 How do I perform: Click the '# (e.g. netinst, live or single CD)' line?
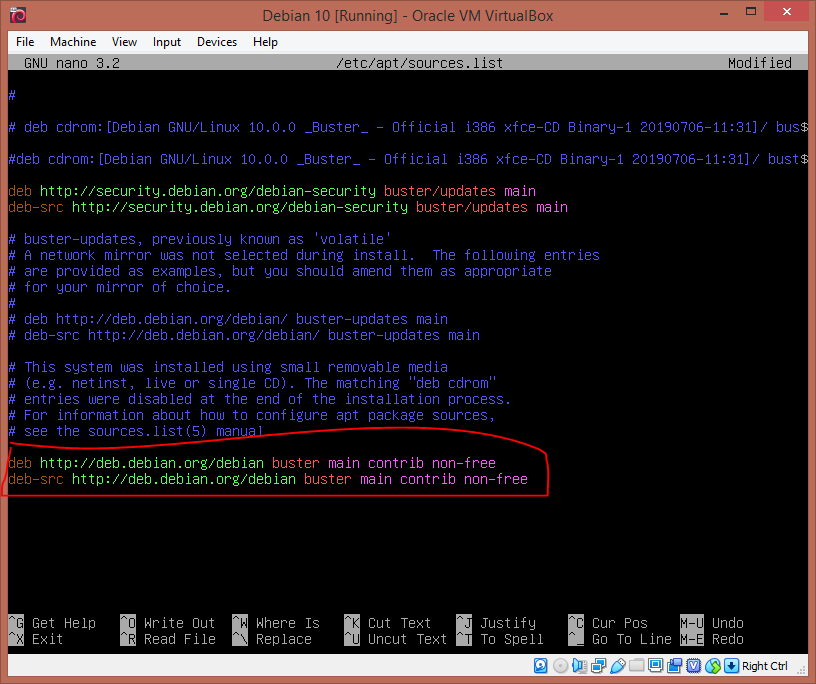tap(252, 383)
